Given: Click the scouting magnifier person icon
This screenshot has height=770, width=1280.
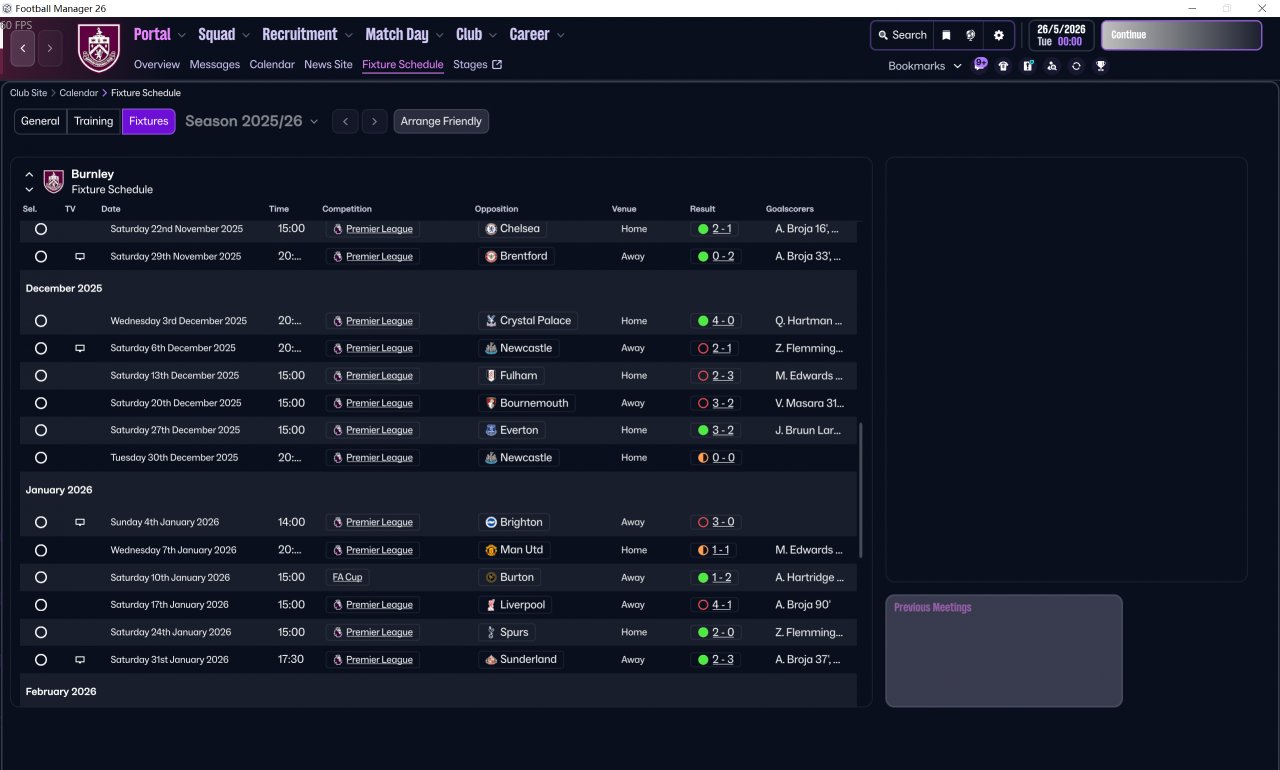Looking at the screenshot, I should 1052,66.
